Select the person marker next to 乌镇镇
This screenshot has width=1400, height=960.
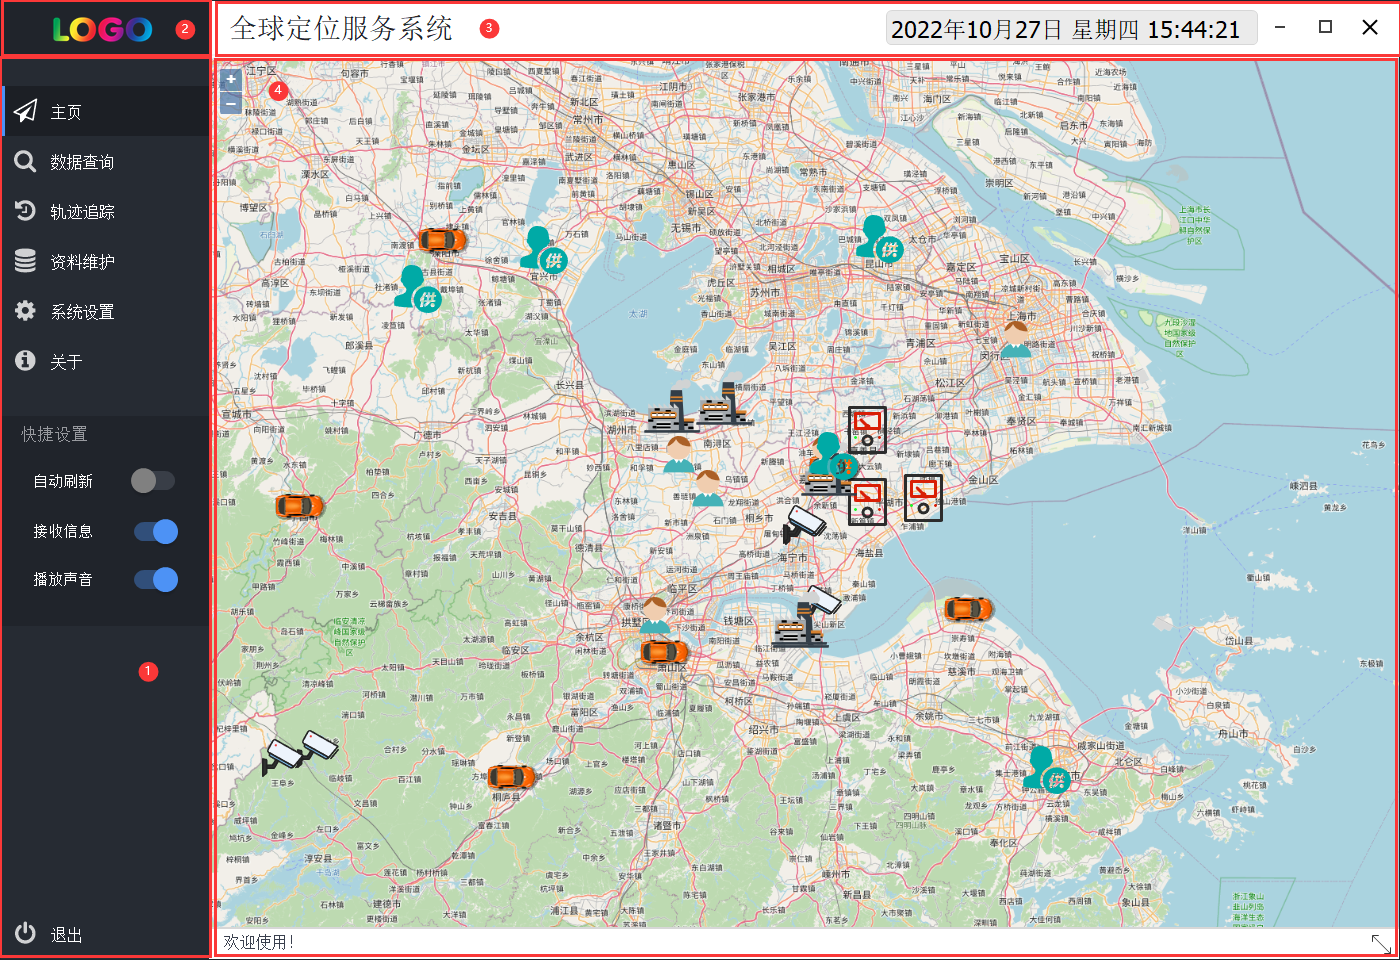tap(708, 487)
